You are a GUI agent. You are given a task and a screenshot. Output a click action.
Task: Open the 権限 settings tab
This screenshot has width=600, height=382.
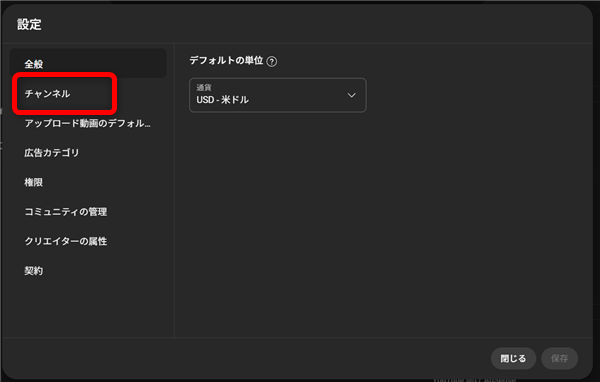88,182
